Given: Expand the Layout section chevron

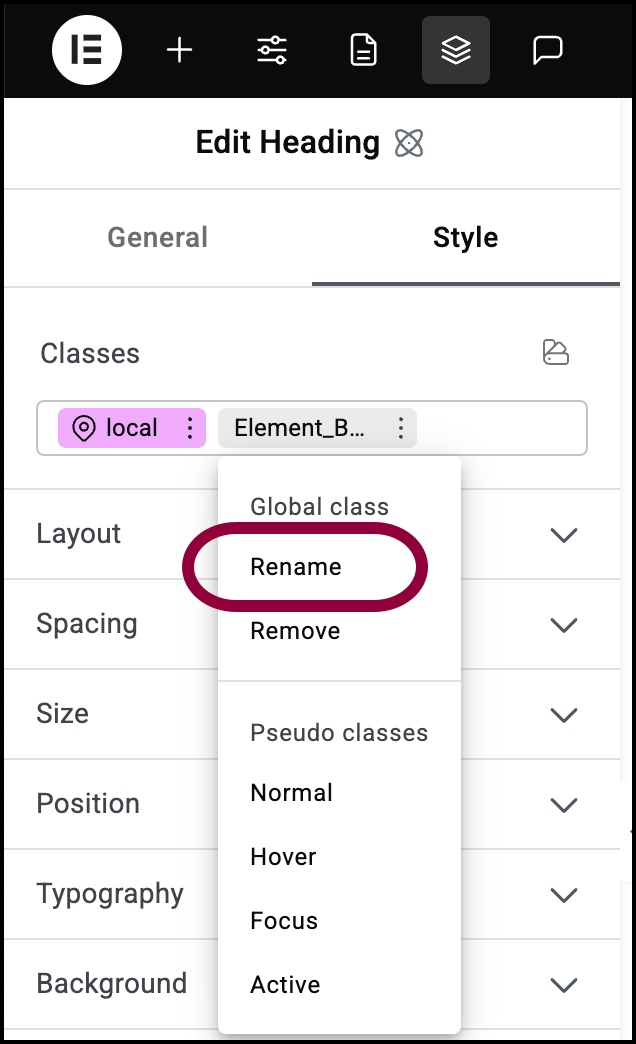Looking at the screenshot, I should [563, 535].
